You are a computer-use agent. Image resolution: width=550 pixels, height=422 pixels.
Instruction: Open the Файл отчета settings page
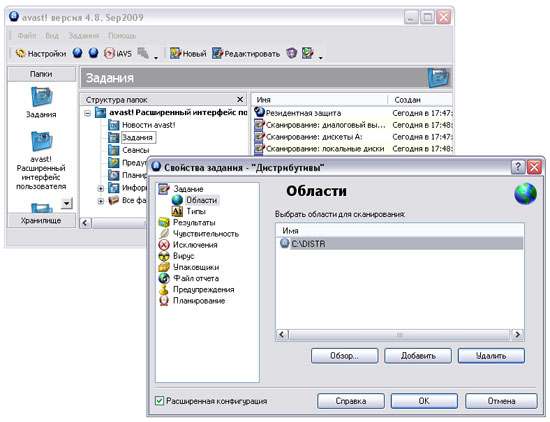[x=189, y=279]
